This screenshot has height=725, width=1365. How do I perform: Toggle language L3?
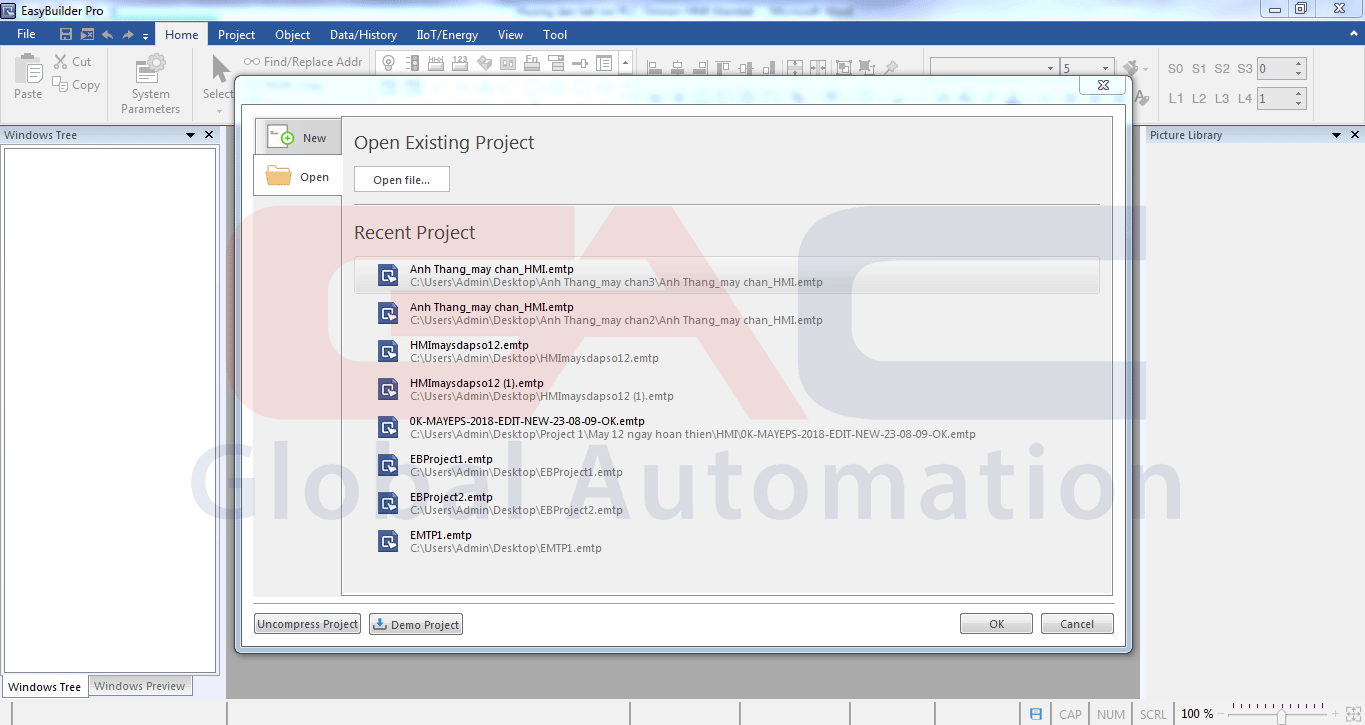point(1222,99)
